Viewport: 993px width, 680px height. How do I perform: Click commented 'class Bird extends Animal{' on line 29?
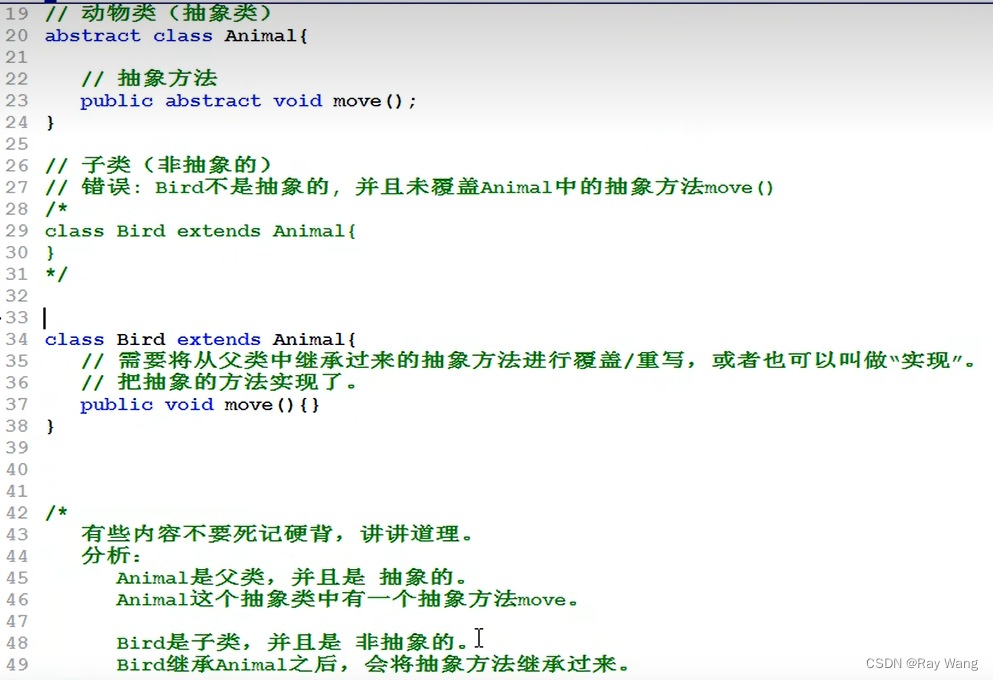(200, 230)
